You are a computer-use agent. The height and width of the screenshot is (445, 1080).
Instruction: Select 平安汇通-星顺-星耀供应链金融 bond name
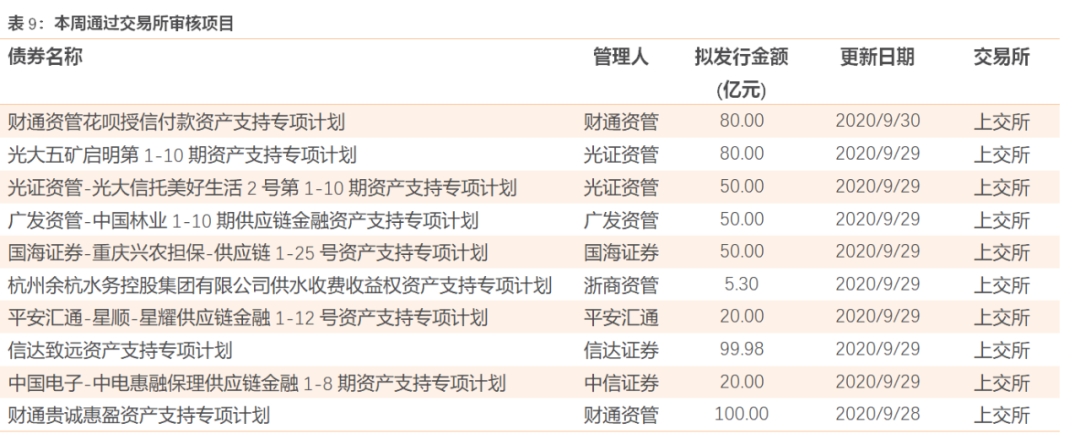click(x=247, y=318)
